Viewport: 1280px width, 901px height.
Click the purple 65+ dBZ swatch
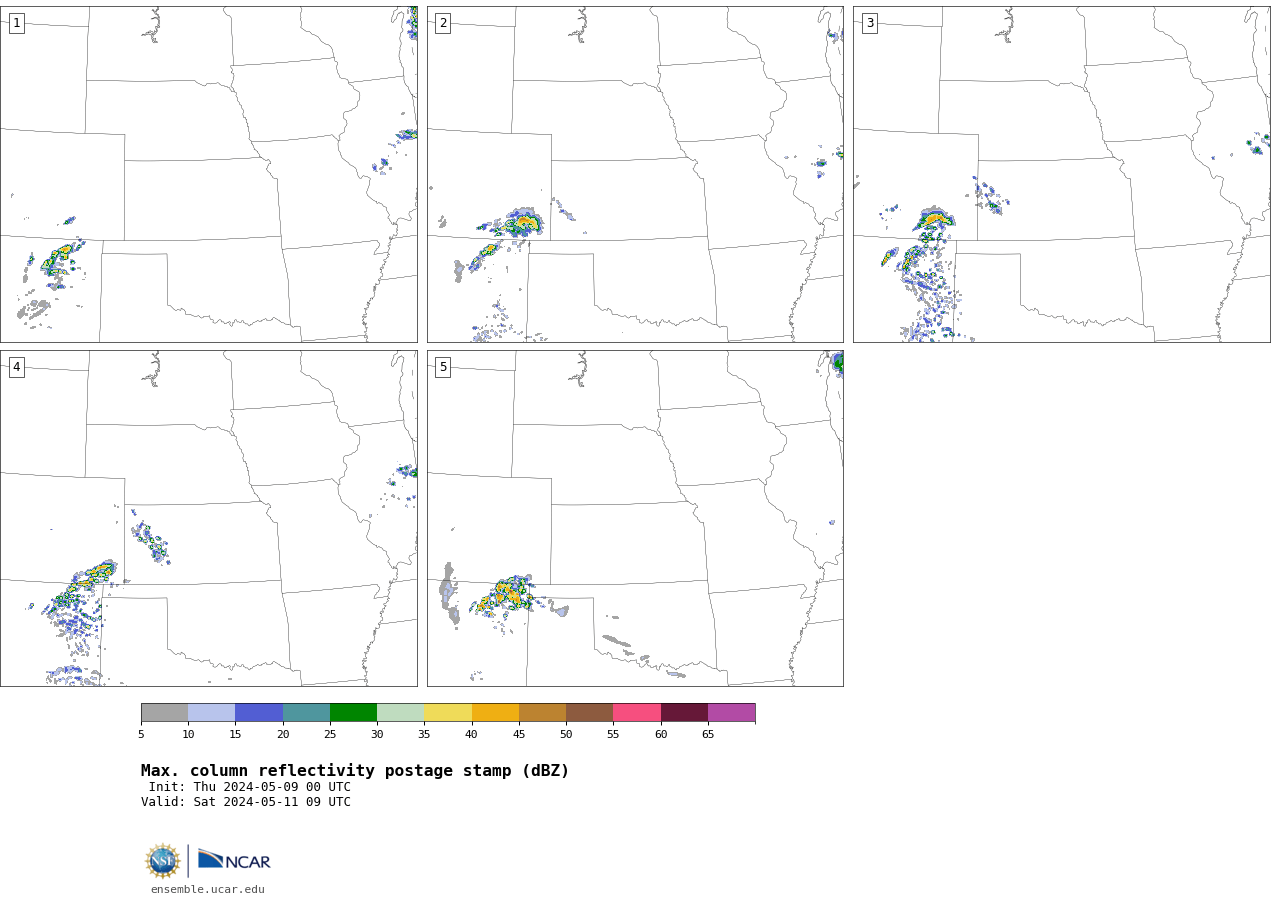point(732,712)
